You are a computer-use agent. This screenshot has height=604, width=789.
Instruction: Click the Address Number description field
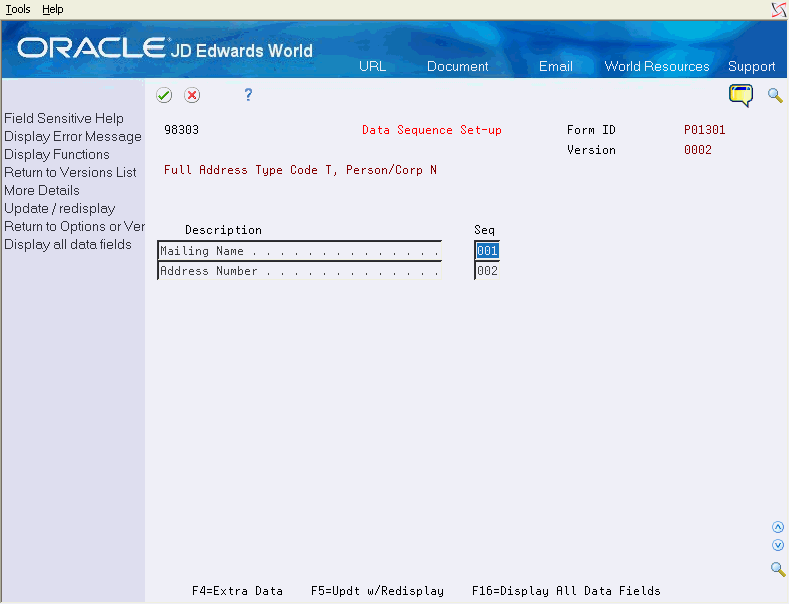[299, 271]
